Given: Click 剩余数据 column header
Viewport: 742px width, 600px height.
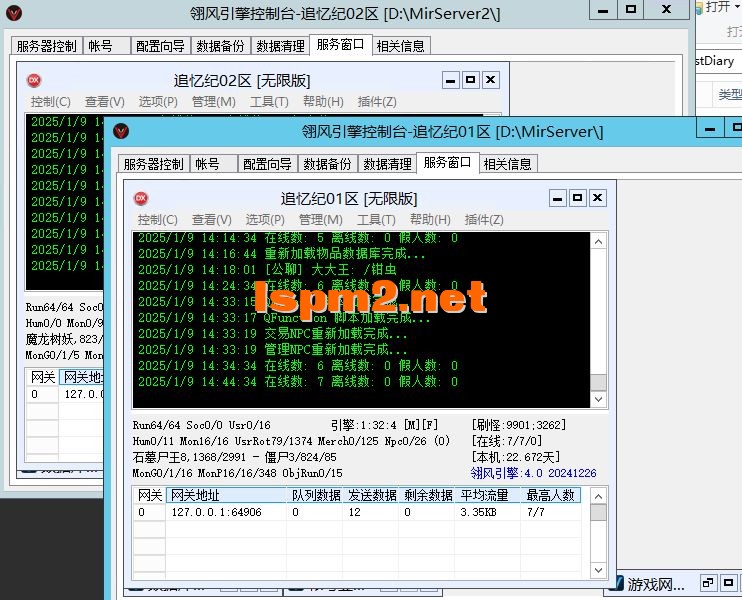Looking at the screenshot, I should [427, 495].
